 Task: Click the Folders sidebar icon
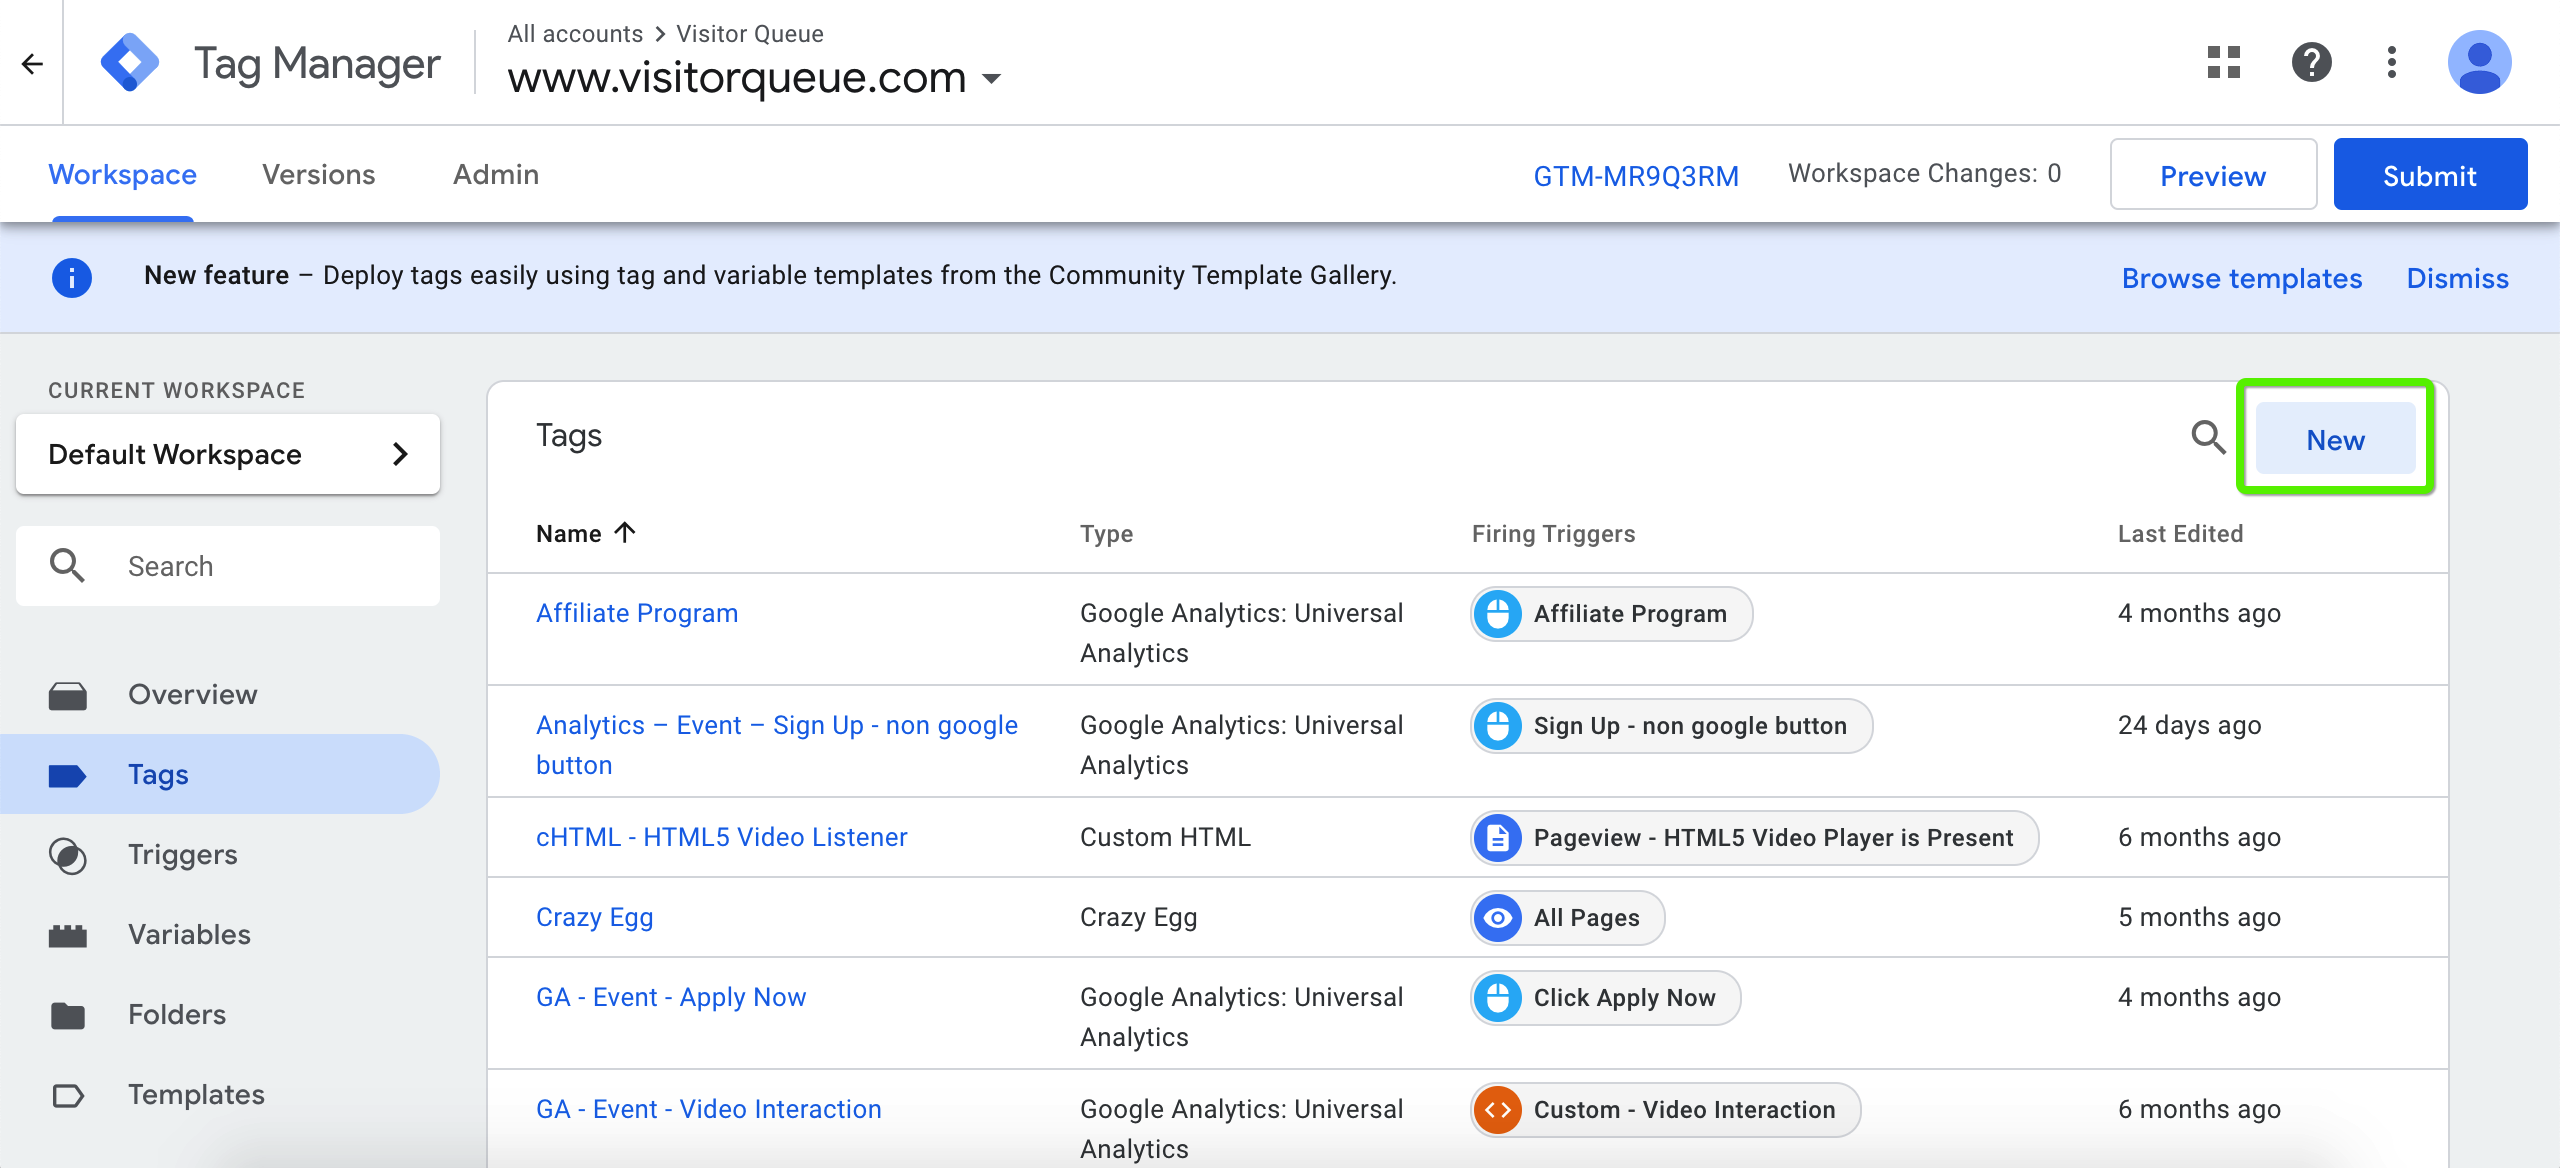tap(68, 1015)
